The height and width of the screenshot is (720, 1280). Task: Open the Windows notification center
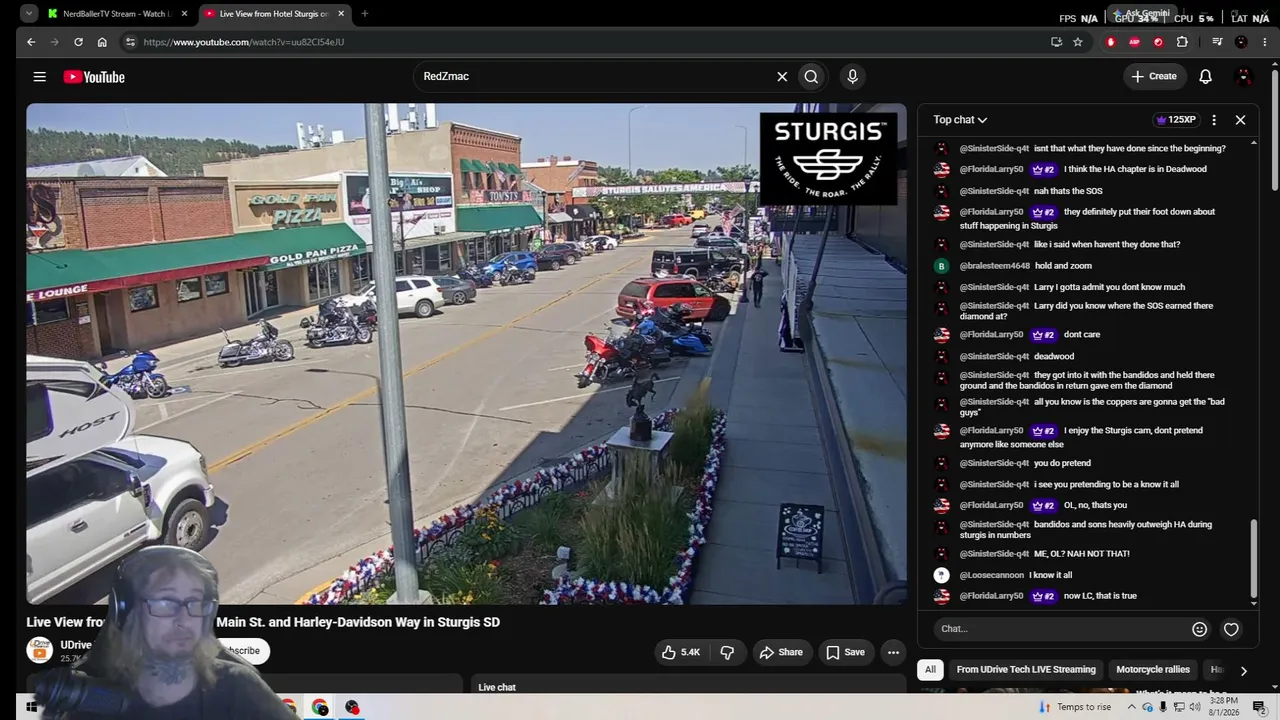[x=1259, y=707]
